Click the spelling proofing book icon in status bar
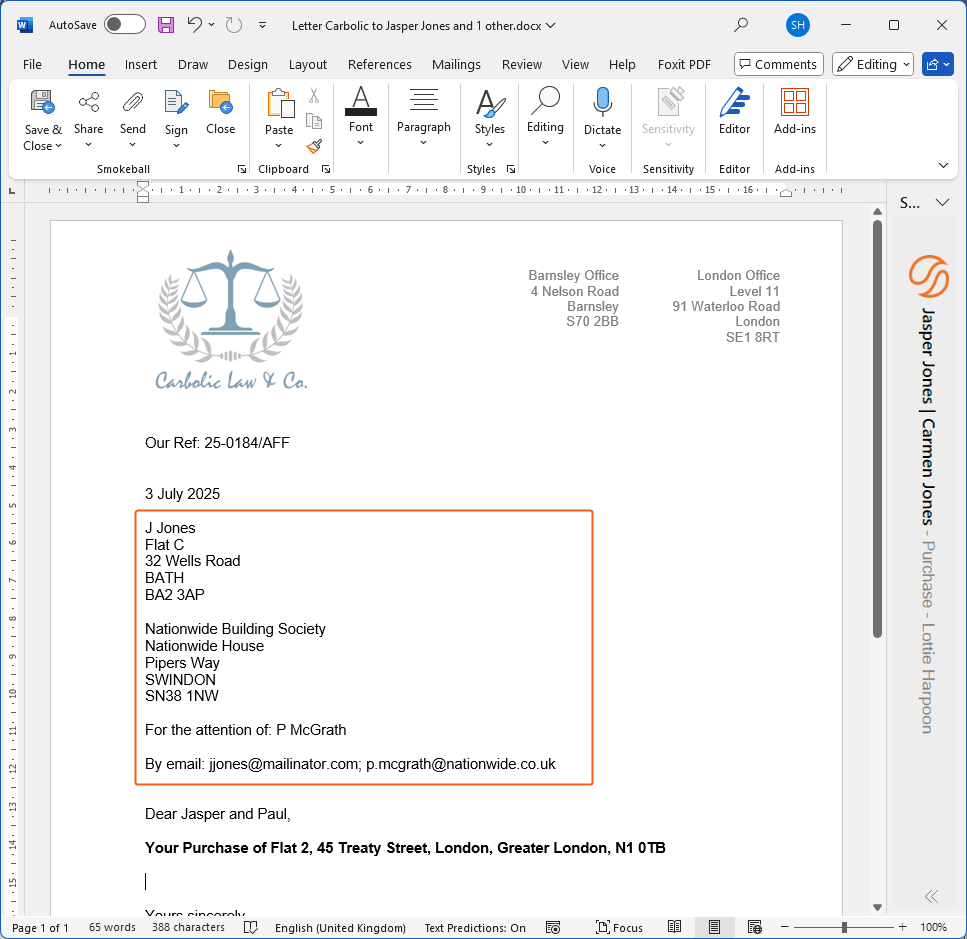Screen dimensions: 967x939 pyautogui.click(x=250, y=927)
